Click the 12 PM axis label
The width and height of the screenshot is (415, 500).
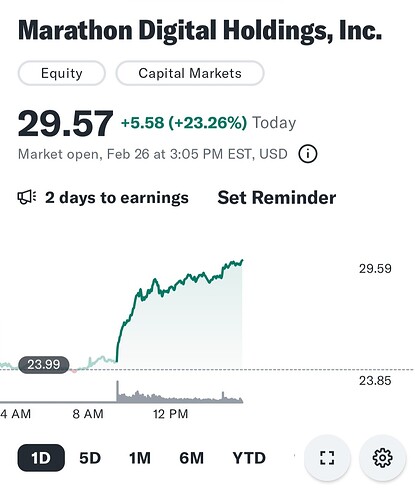(171, 414)
